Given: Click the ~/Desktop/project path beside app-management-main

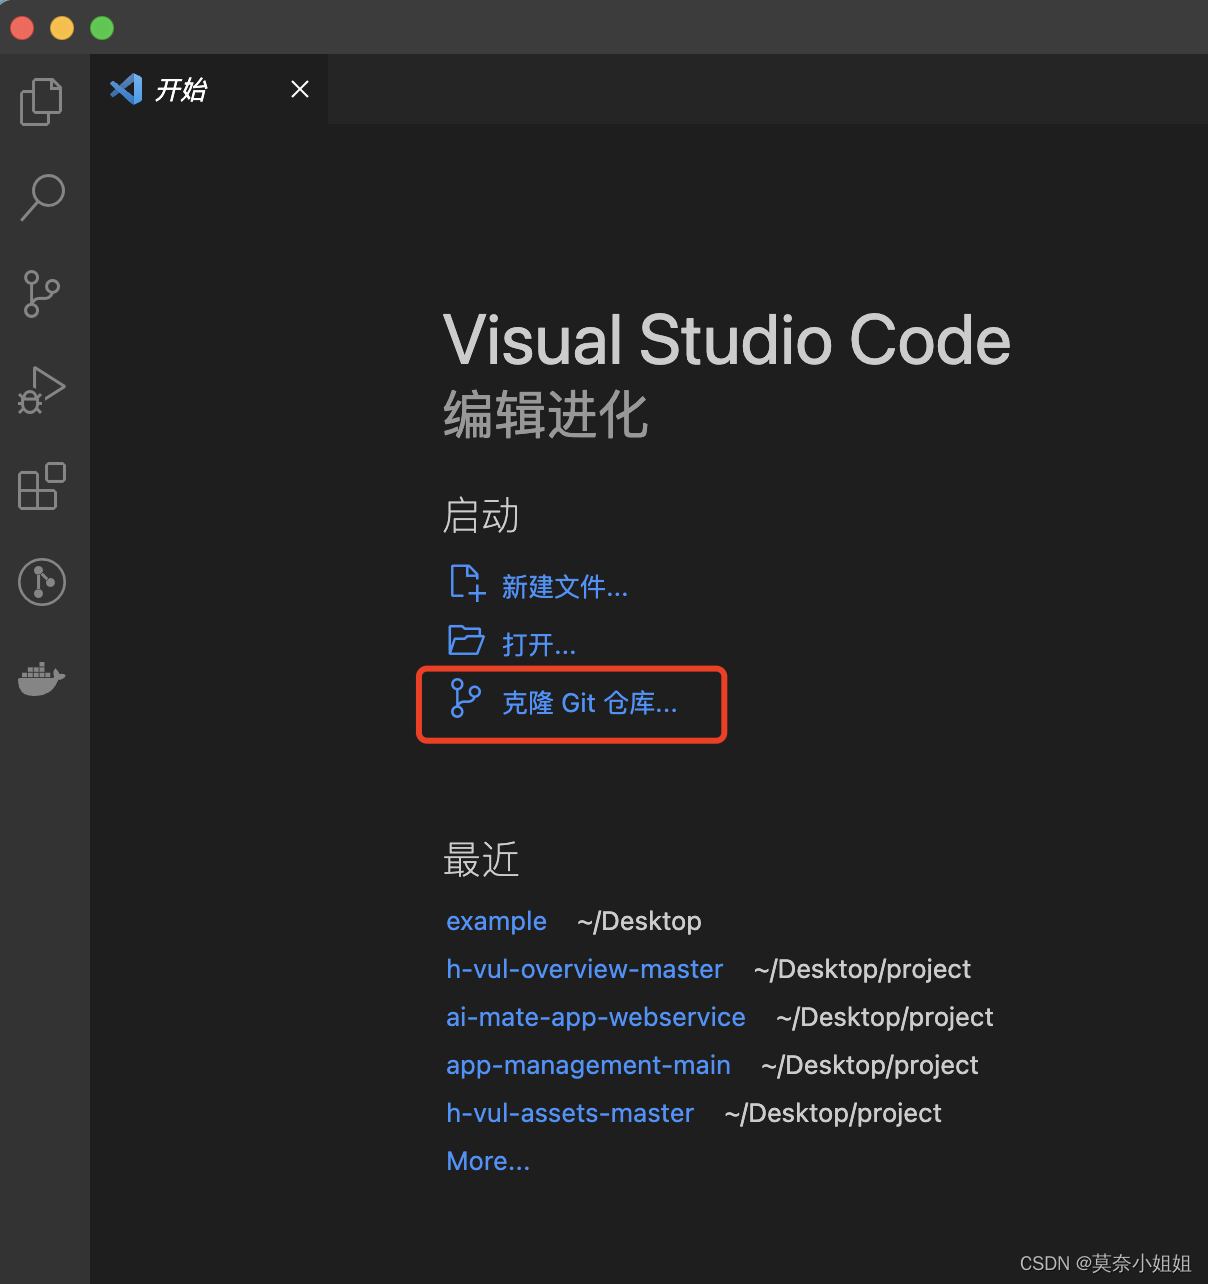Looking at the screenshot, I should [x=870, y=1065].
